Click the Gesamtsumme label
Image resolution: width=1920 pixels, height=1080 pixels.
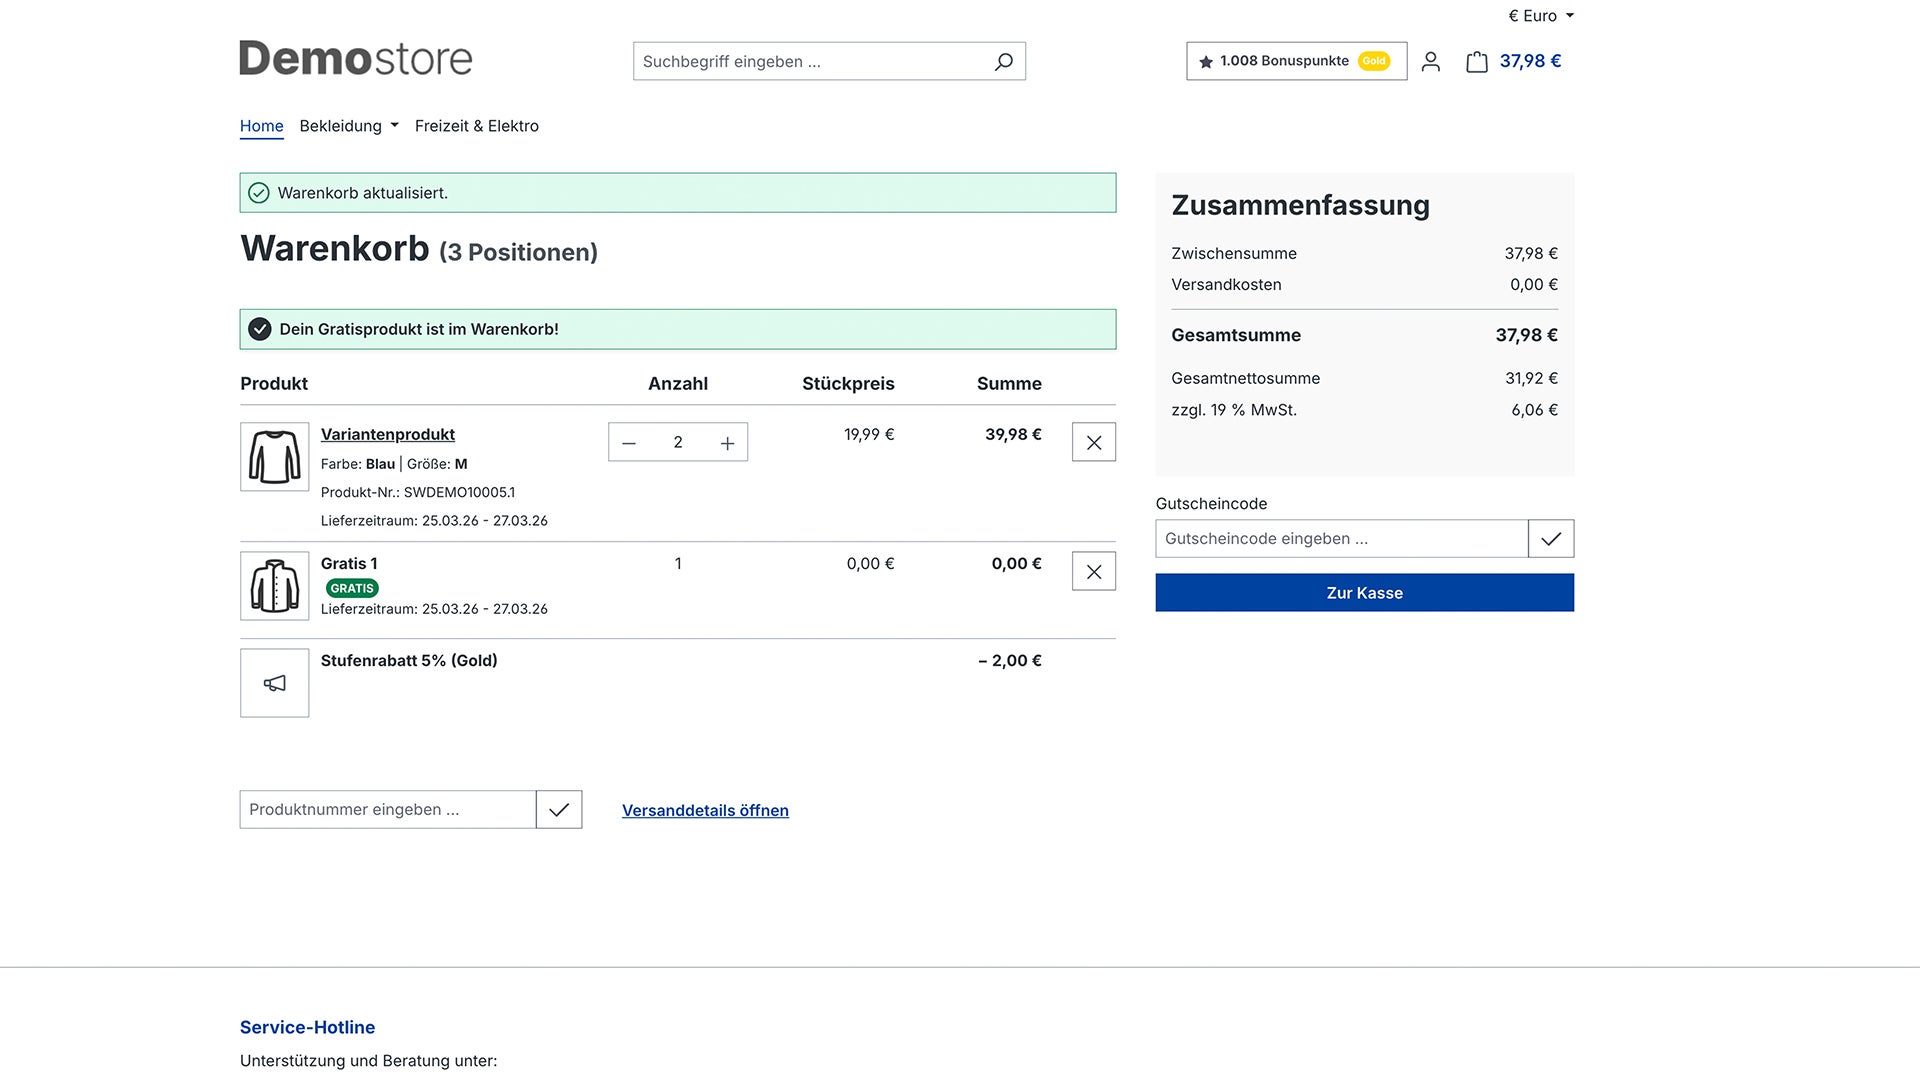[x=1236, y=335]
